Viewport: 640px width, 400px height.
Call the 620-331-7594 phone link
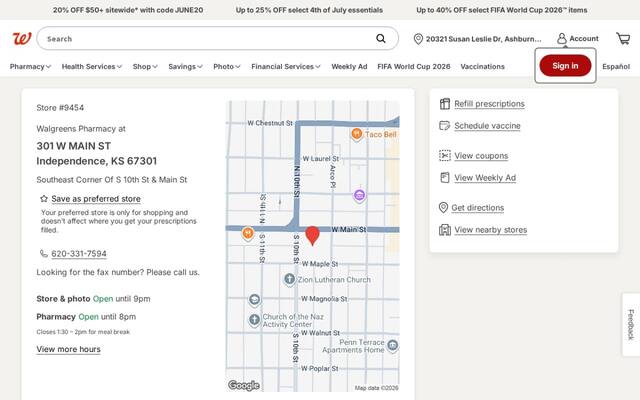point(79,253)
